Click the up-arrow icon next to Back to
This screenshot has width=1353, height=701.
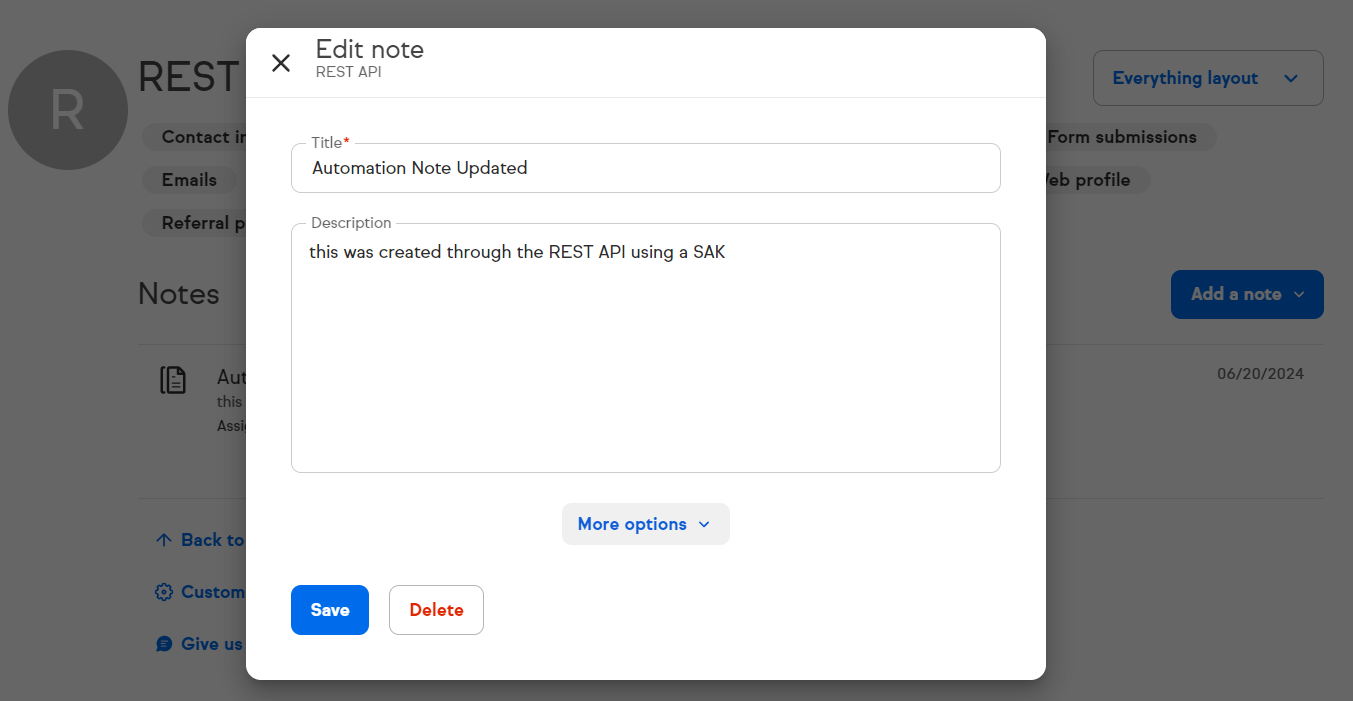(164, 540)
